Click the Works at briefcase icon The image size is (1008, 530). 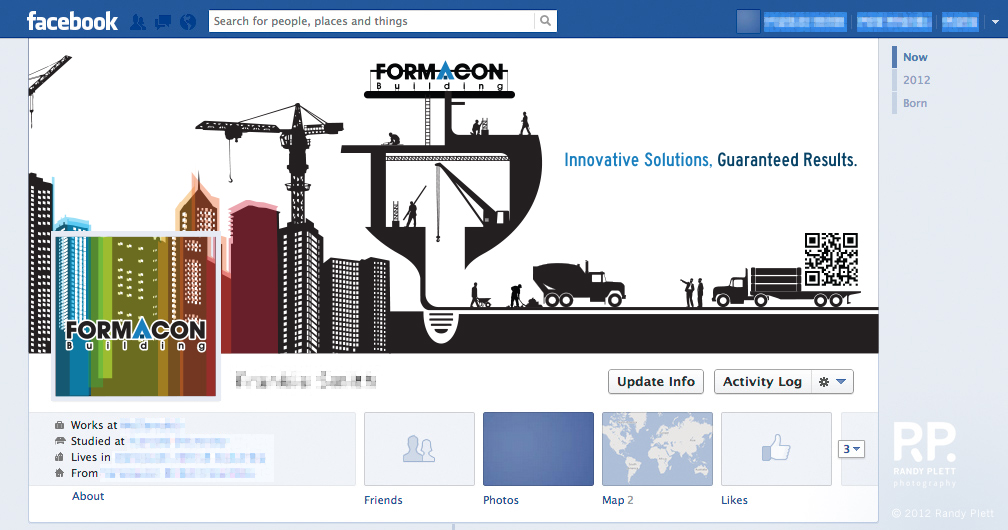click(60, 425)
